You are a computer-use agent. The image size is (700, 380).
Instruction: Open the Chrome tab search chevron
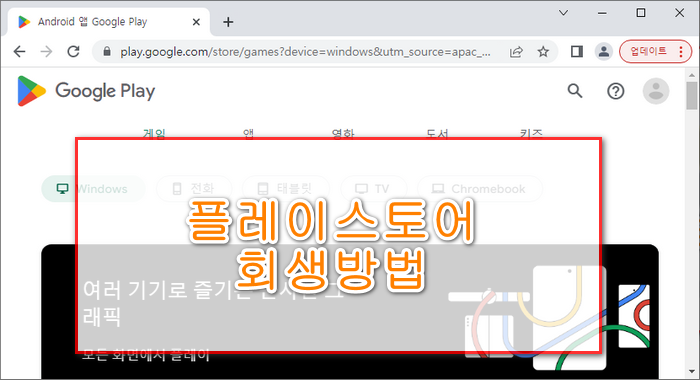[x=563, y=13]
